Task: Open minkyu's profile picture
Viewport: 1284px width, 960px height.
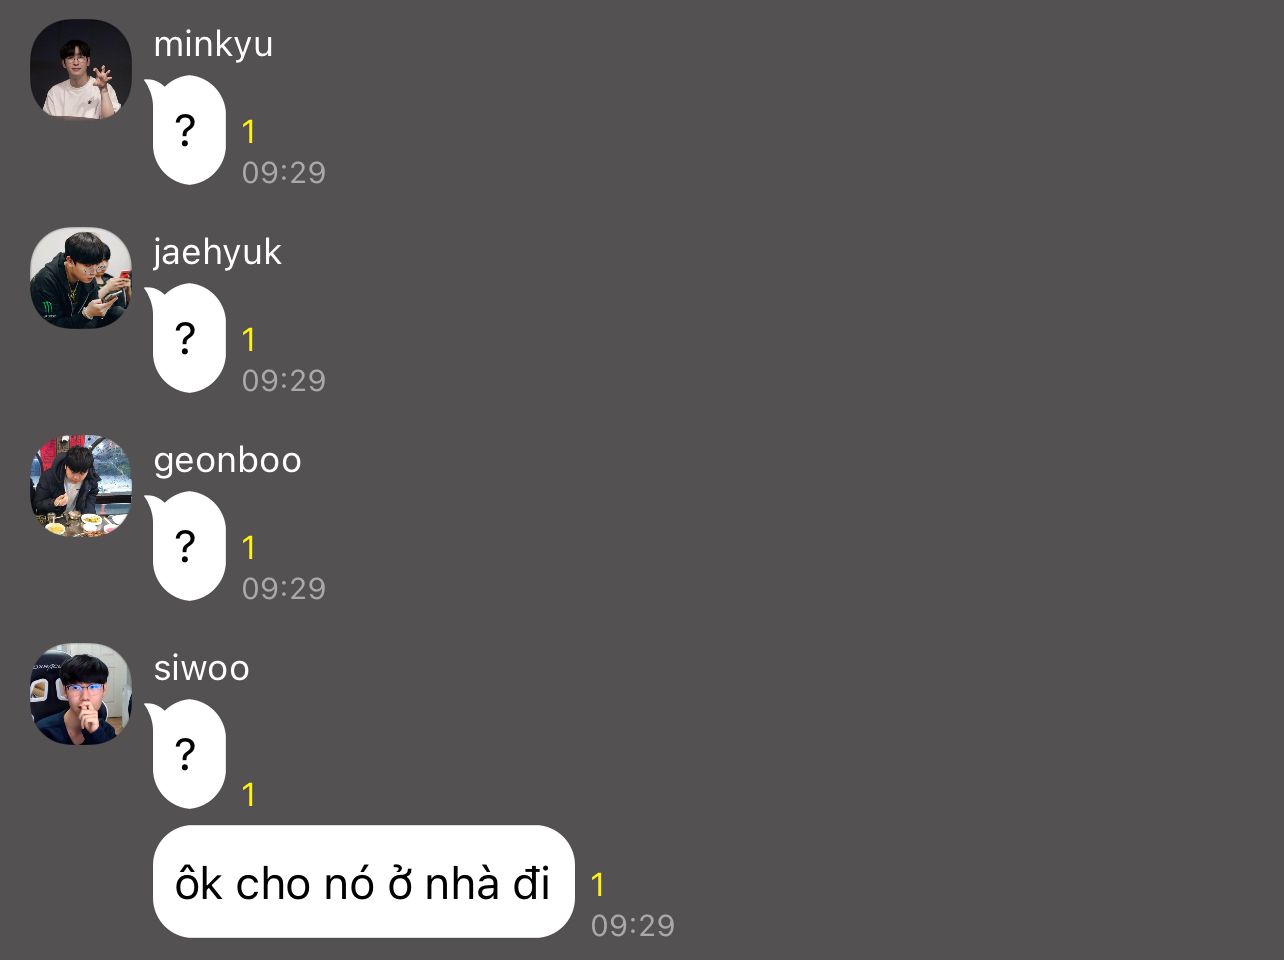Action: pyautogui.click(x=81, y=69)
